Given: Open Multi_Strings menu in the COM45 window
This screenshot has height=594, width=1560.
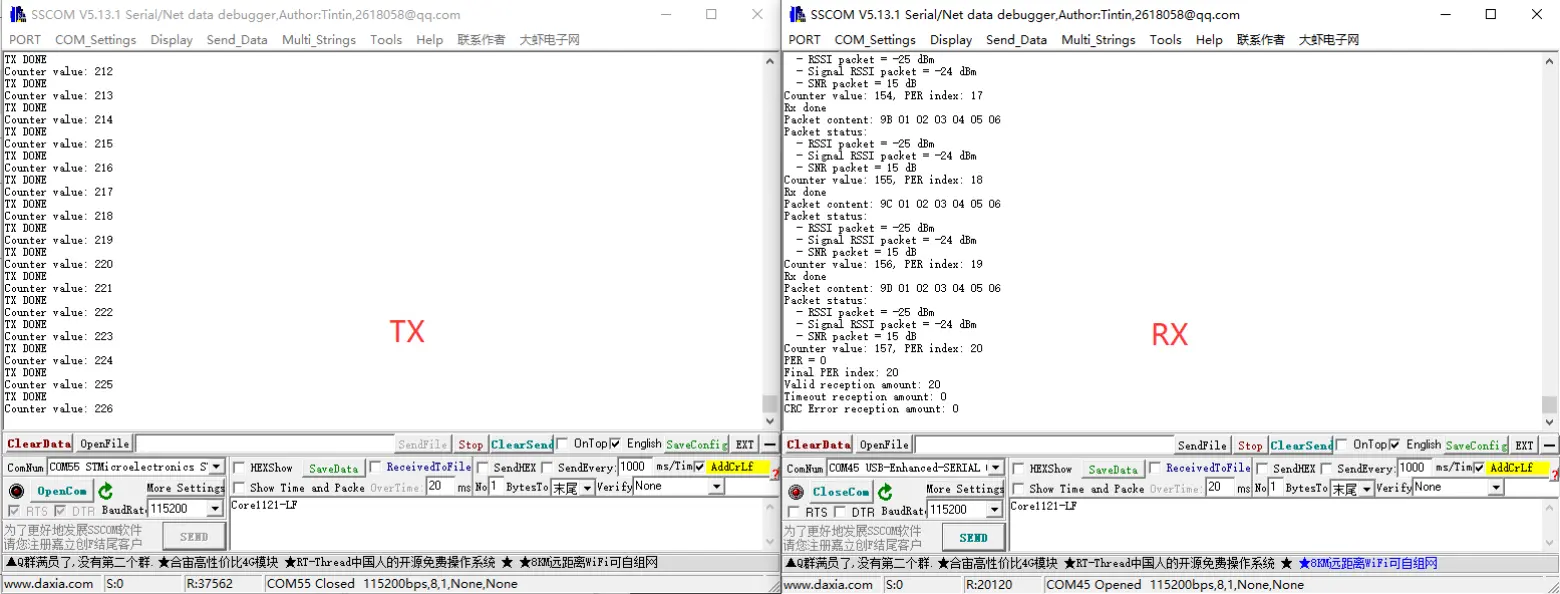Looking at the screenshot, I should coord(1098,40).
